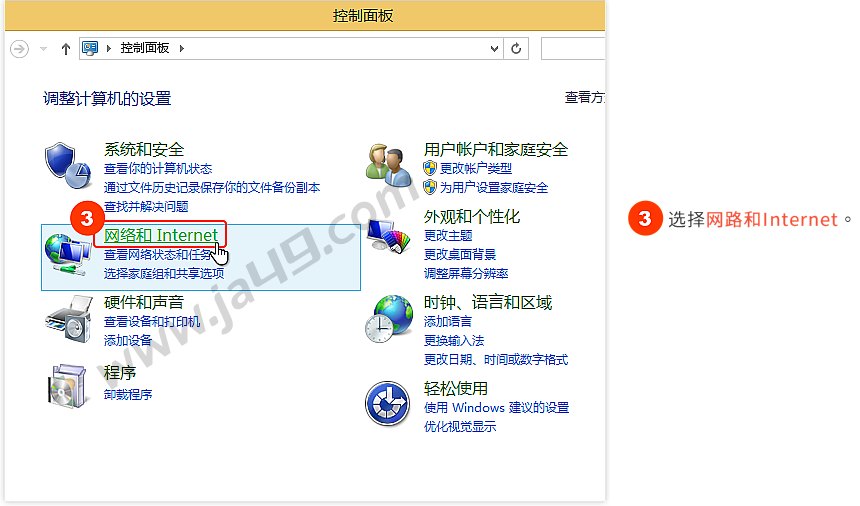Expand the recent locations arrow beside Back

44,48
